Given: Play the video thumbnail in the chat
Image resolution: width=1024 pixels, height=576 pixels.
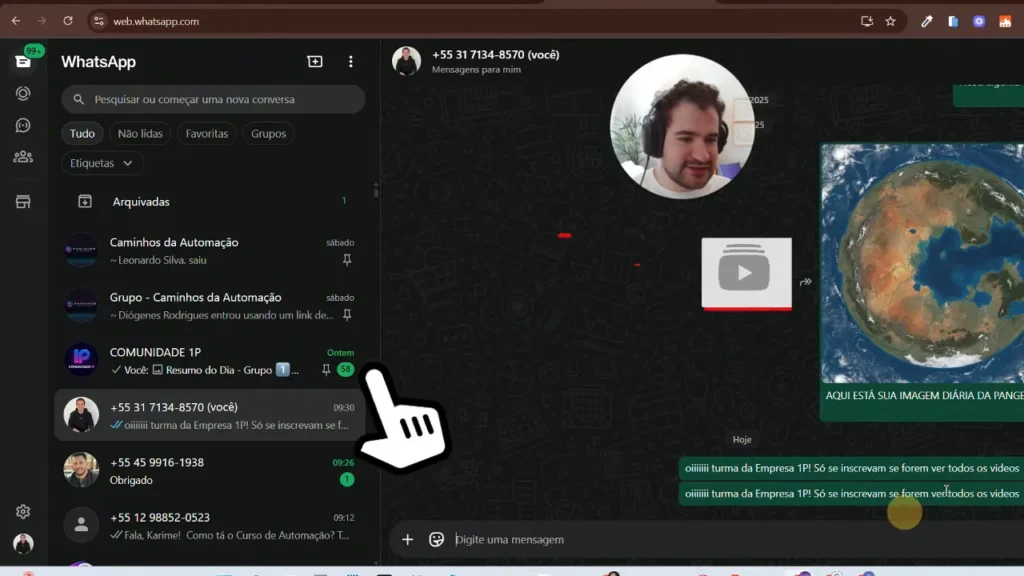Looking at the screenshot, I should pos(746,273).
